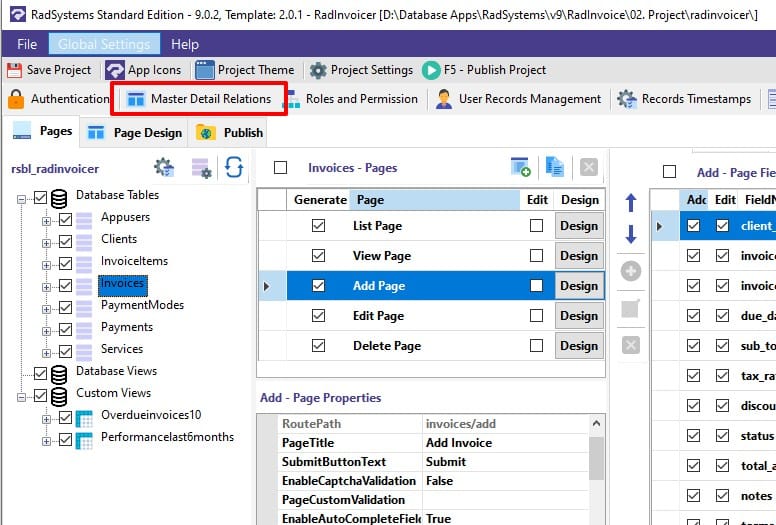Click RadSystems app logo in title bar

point(18,14)
